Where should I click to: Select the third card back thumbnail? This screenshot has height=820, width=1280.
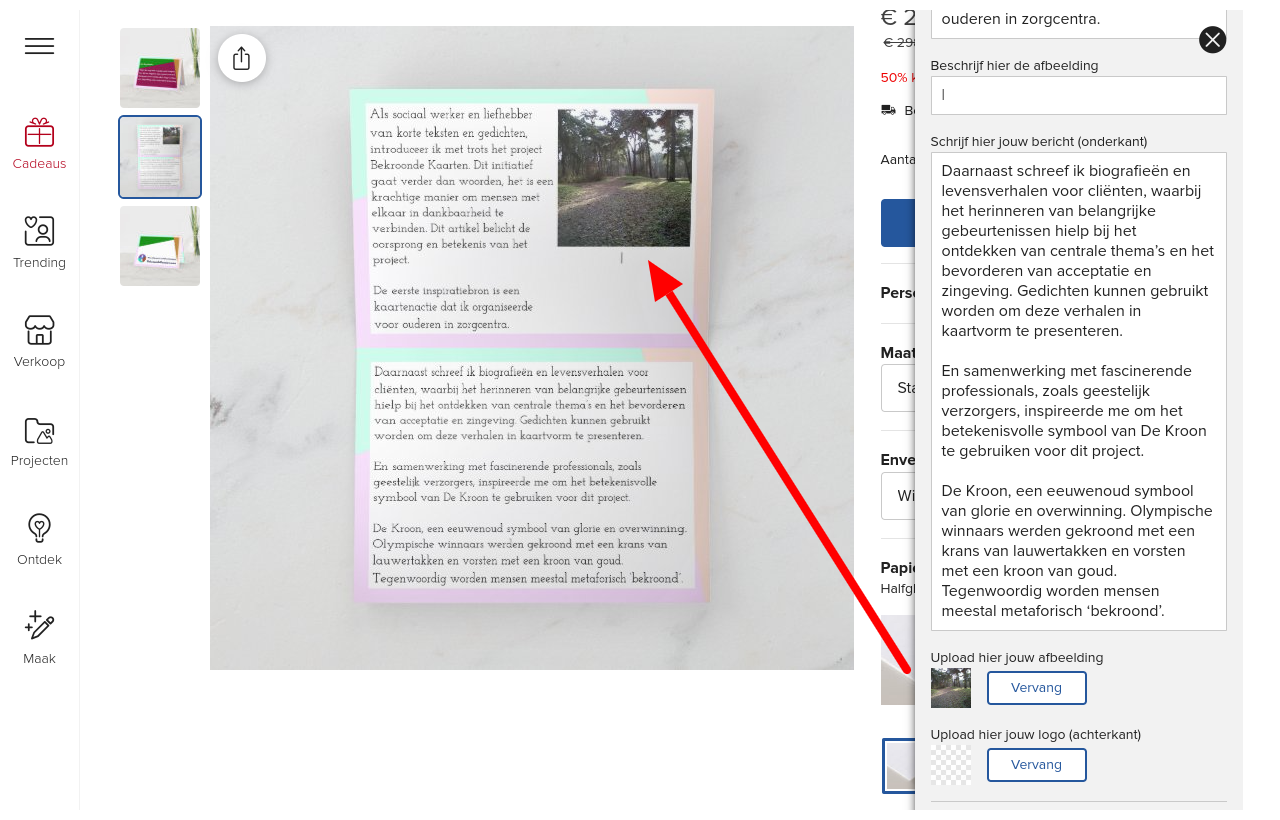160,246
